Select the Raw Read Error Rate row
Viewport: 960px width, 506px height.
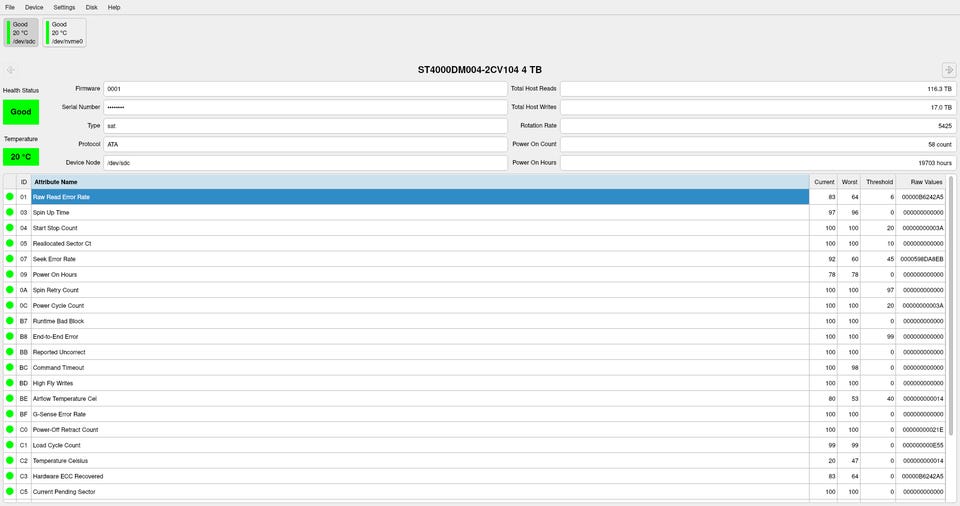[x=420, y=197]
